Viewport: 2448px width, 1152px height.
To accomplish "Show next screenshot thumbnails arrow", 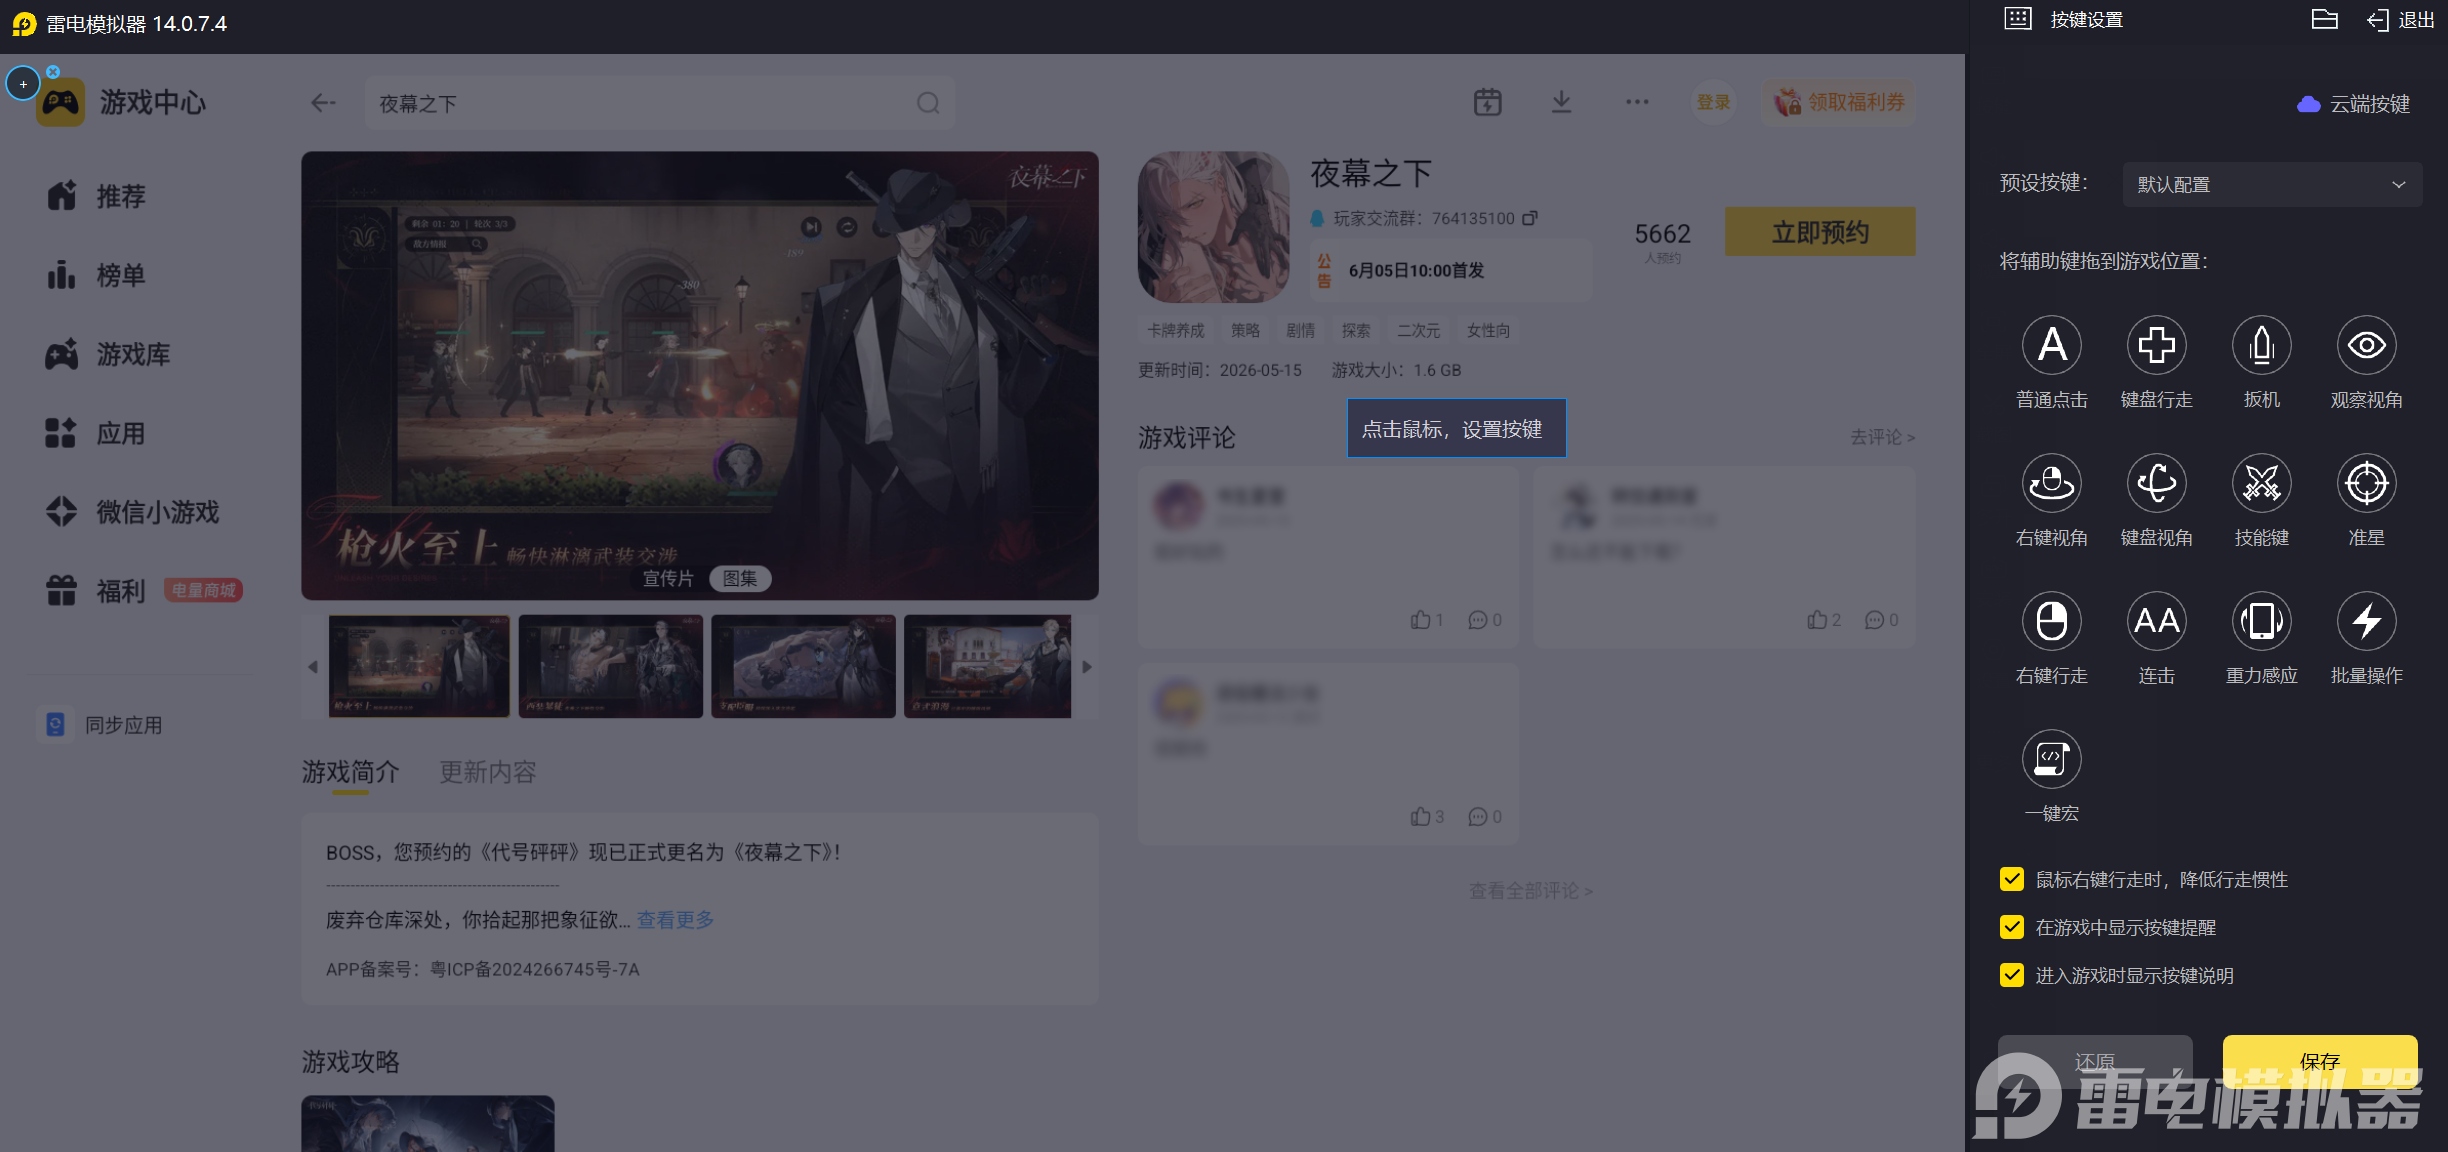I will (1087, 667).
